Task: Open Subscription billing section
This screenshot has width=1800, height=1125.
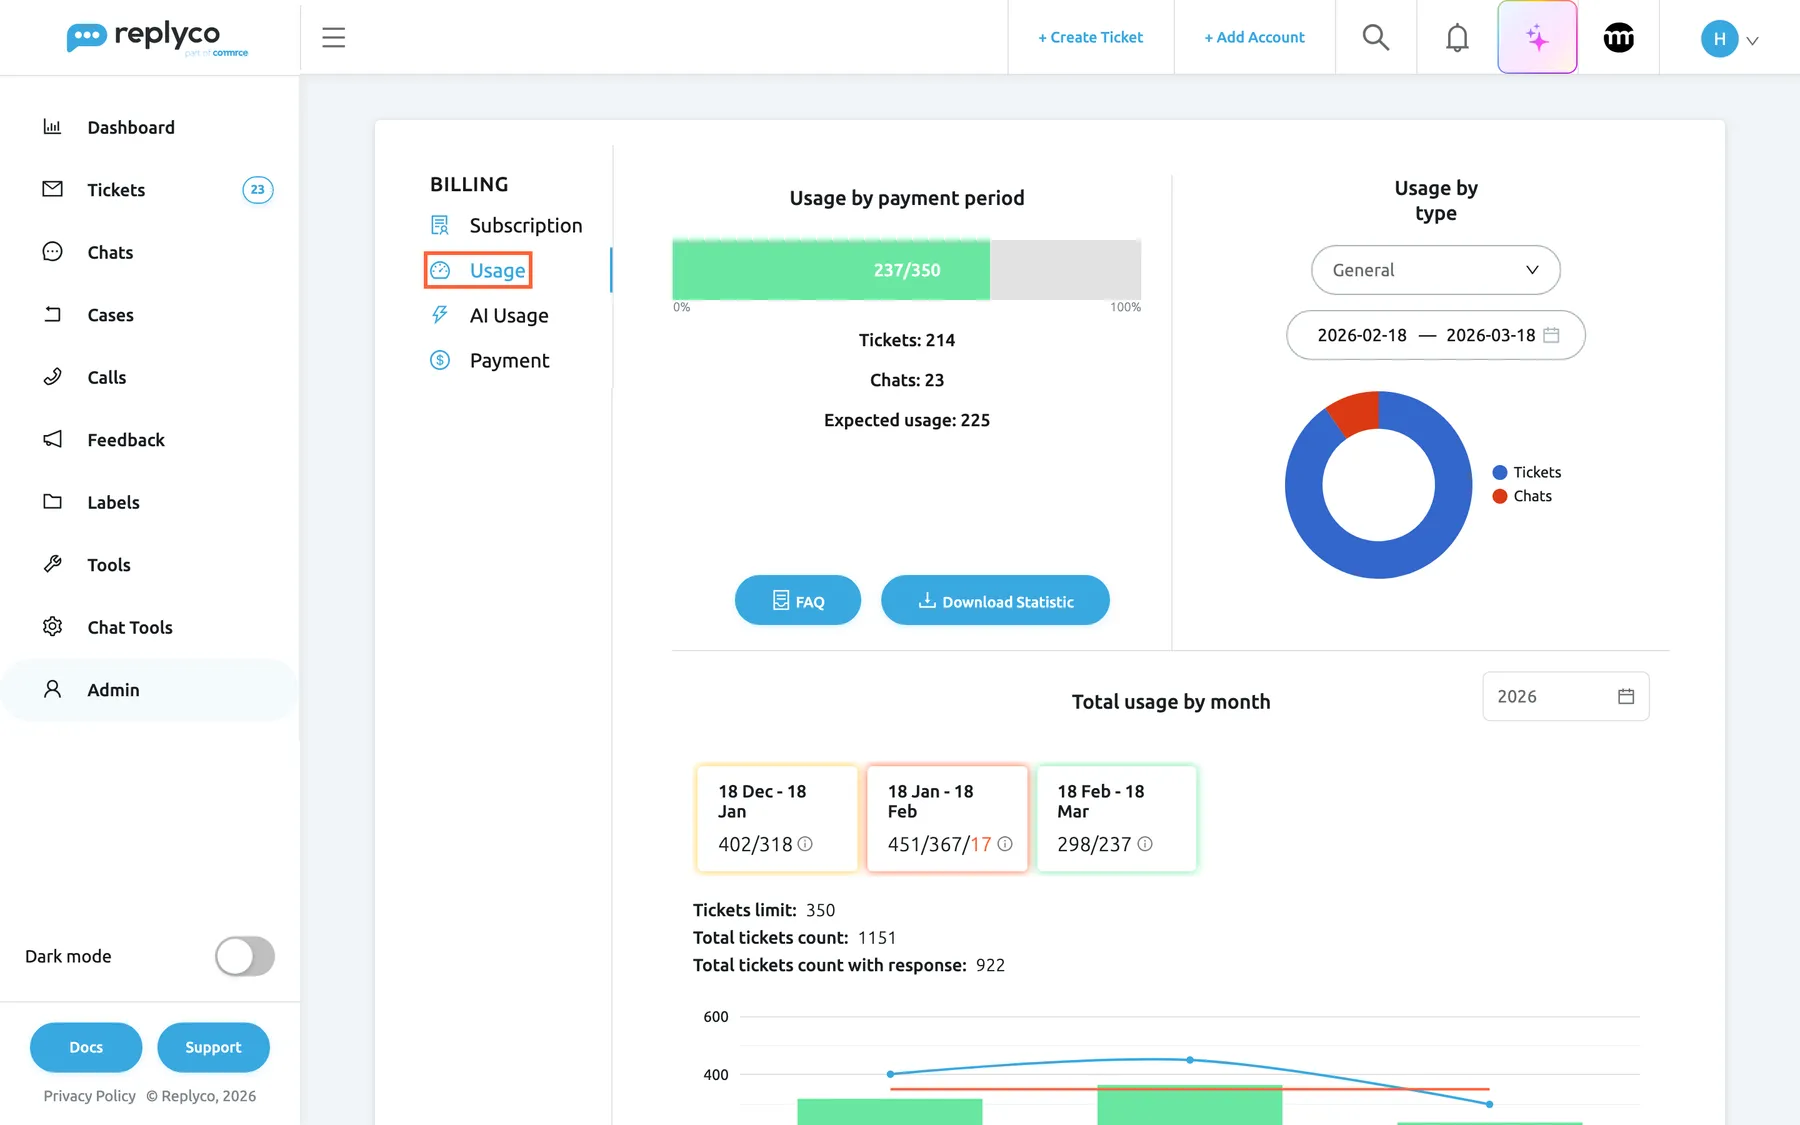Action: click(x=506, y=225)
